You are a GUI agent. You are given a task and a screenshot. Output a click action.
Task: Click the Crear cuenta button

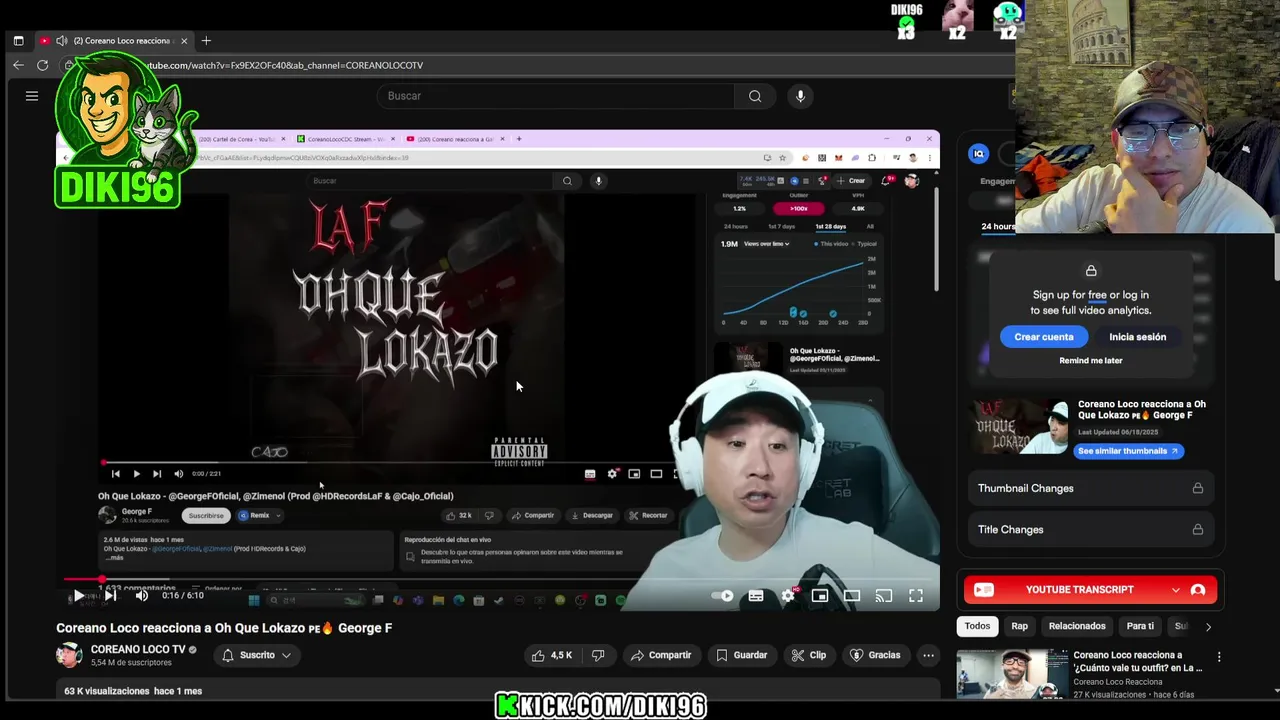(x=1044, y=337)
